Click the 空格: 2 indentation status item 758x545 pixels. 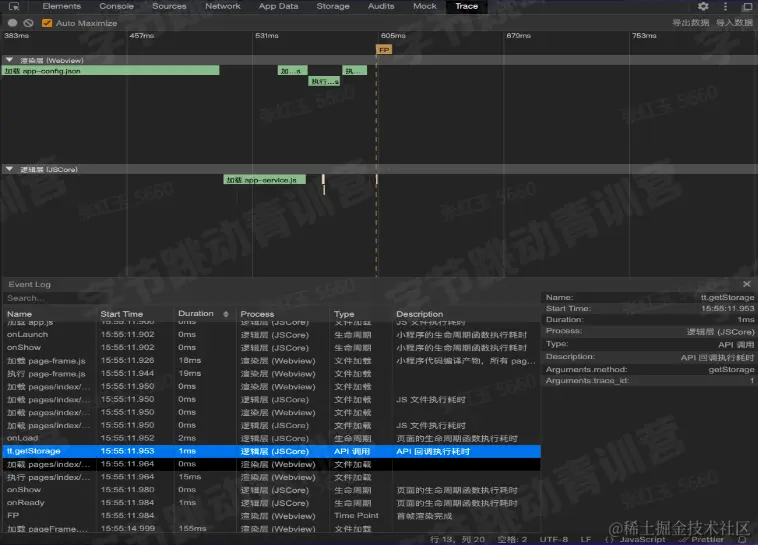click(x=512, y=539)
